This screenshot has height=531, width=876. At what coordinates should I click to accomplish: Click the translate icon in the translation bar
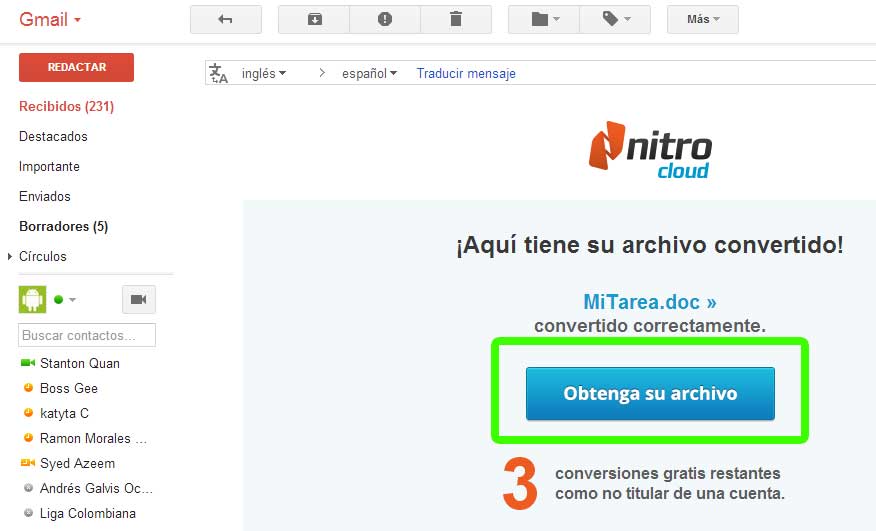click(218, 73)
